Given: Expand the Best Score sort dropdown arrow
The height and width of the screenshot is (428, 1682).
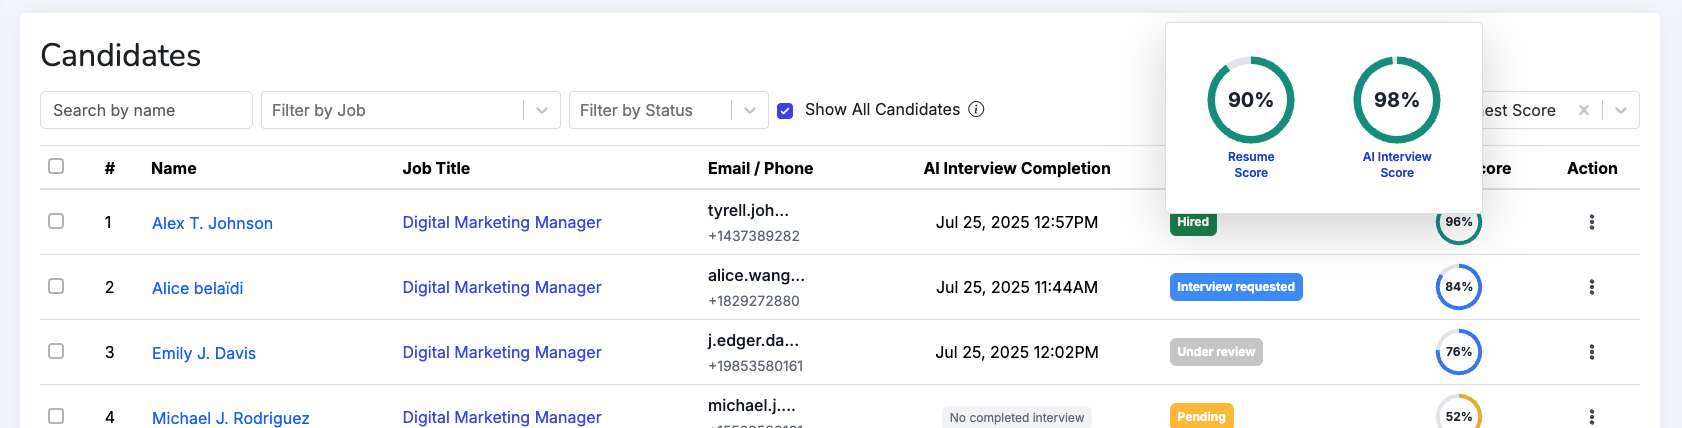Looking at the screenshot, I should [1621, 110].
